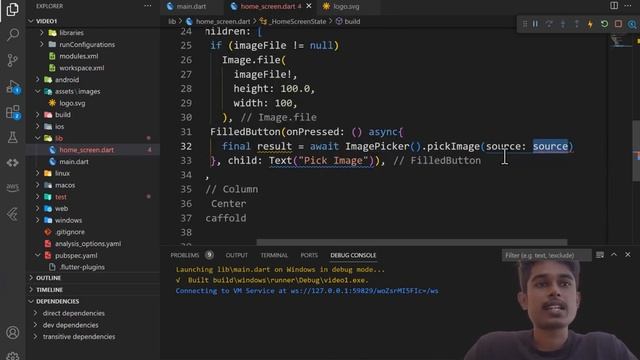Restart the debug session
The image size is (640, 360).
(x=604, y=24)
